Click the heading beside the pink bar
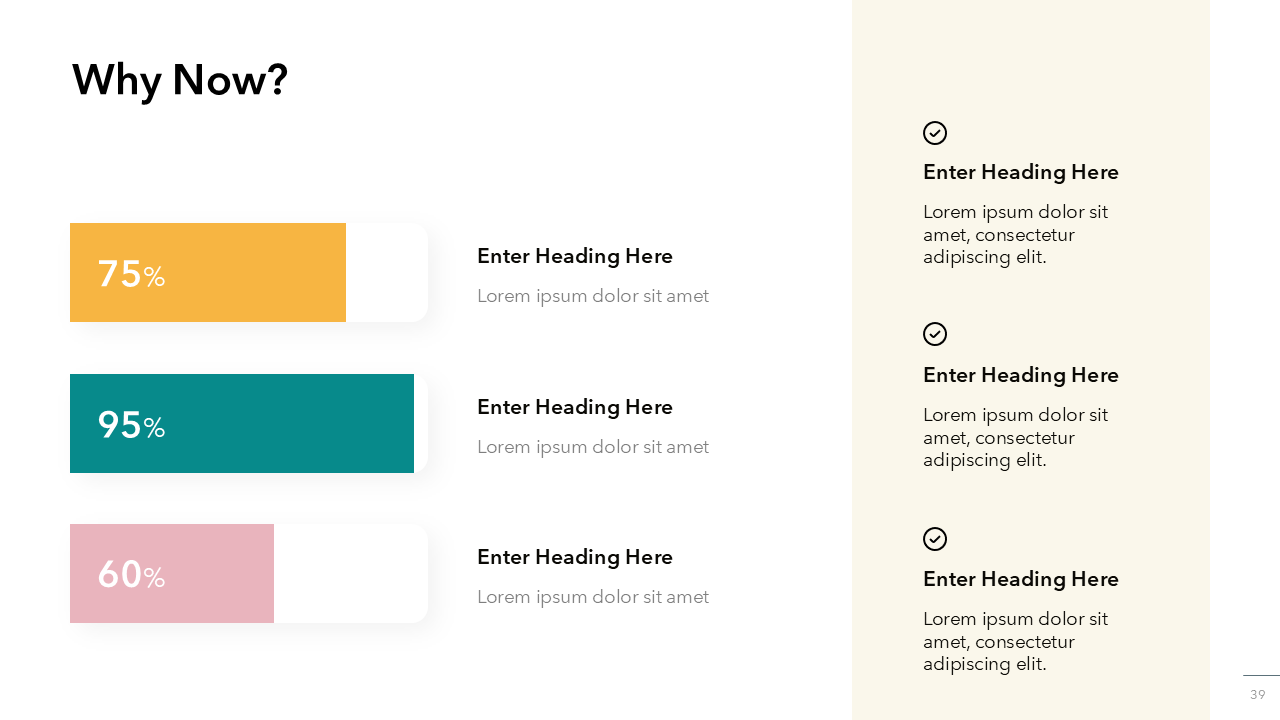Viewport: 1280px width, 720px height. [x=575, y=557]
